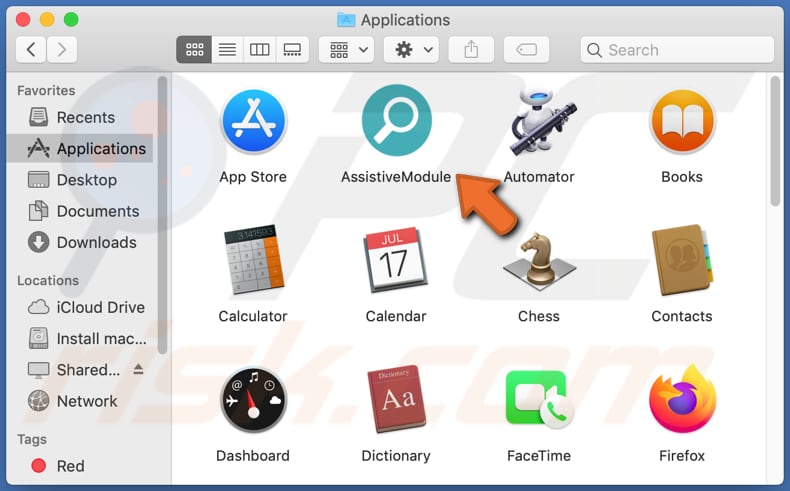Click the Favorites section header

pyautogui.click(x=46, y=91)
